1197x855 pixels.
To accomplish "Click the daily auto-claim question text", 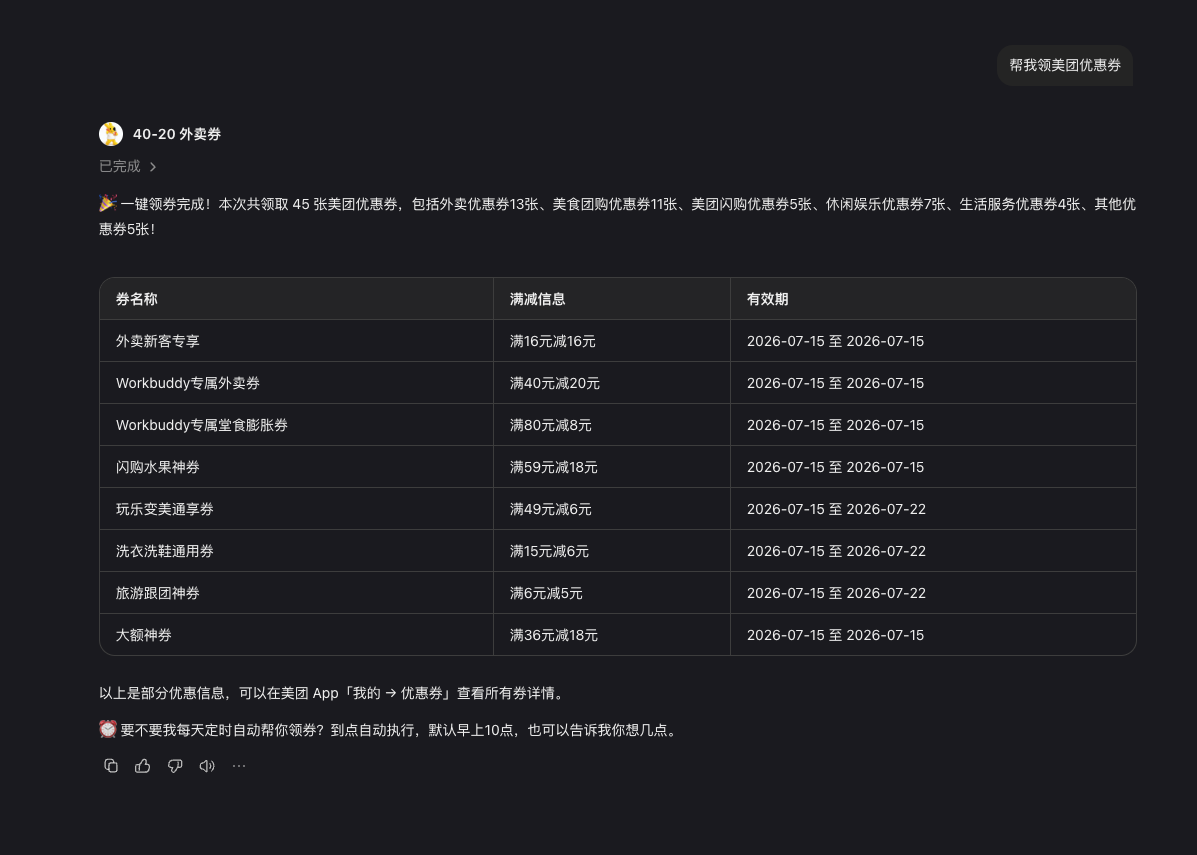I will click(389, 730).
